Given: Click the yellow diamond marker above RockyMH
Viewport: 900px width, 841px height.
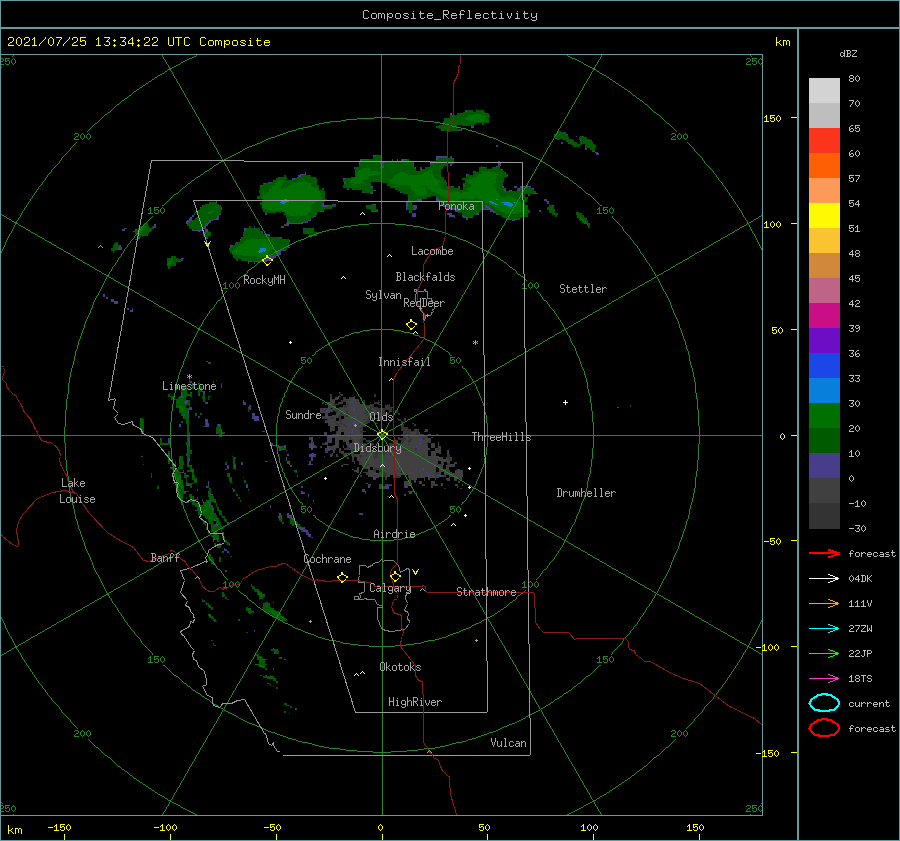Looking at the screenshot, I should click(x=267, y=261).
